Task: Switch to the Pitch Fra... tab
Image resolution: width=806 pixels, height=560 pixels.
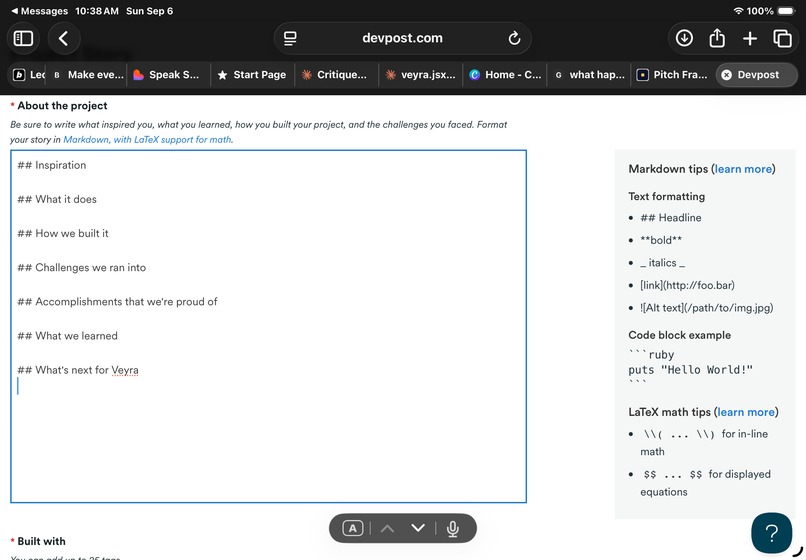Action: pos(672,75)
